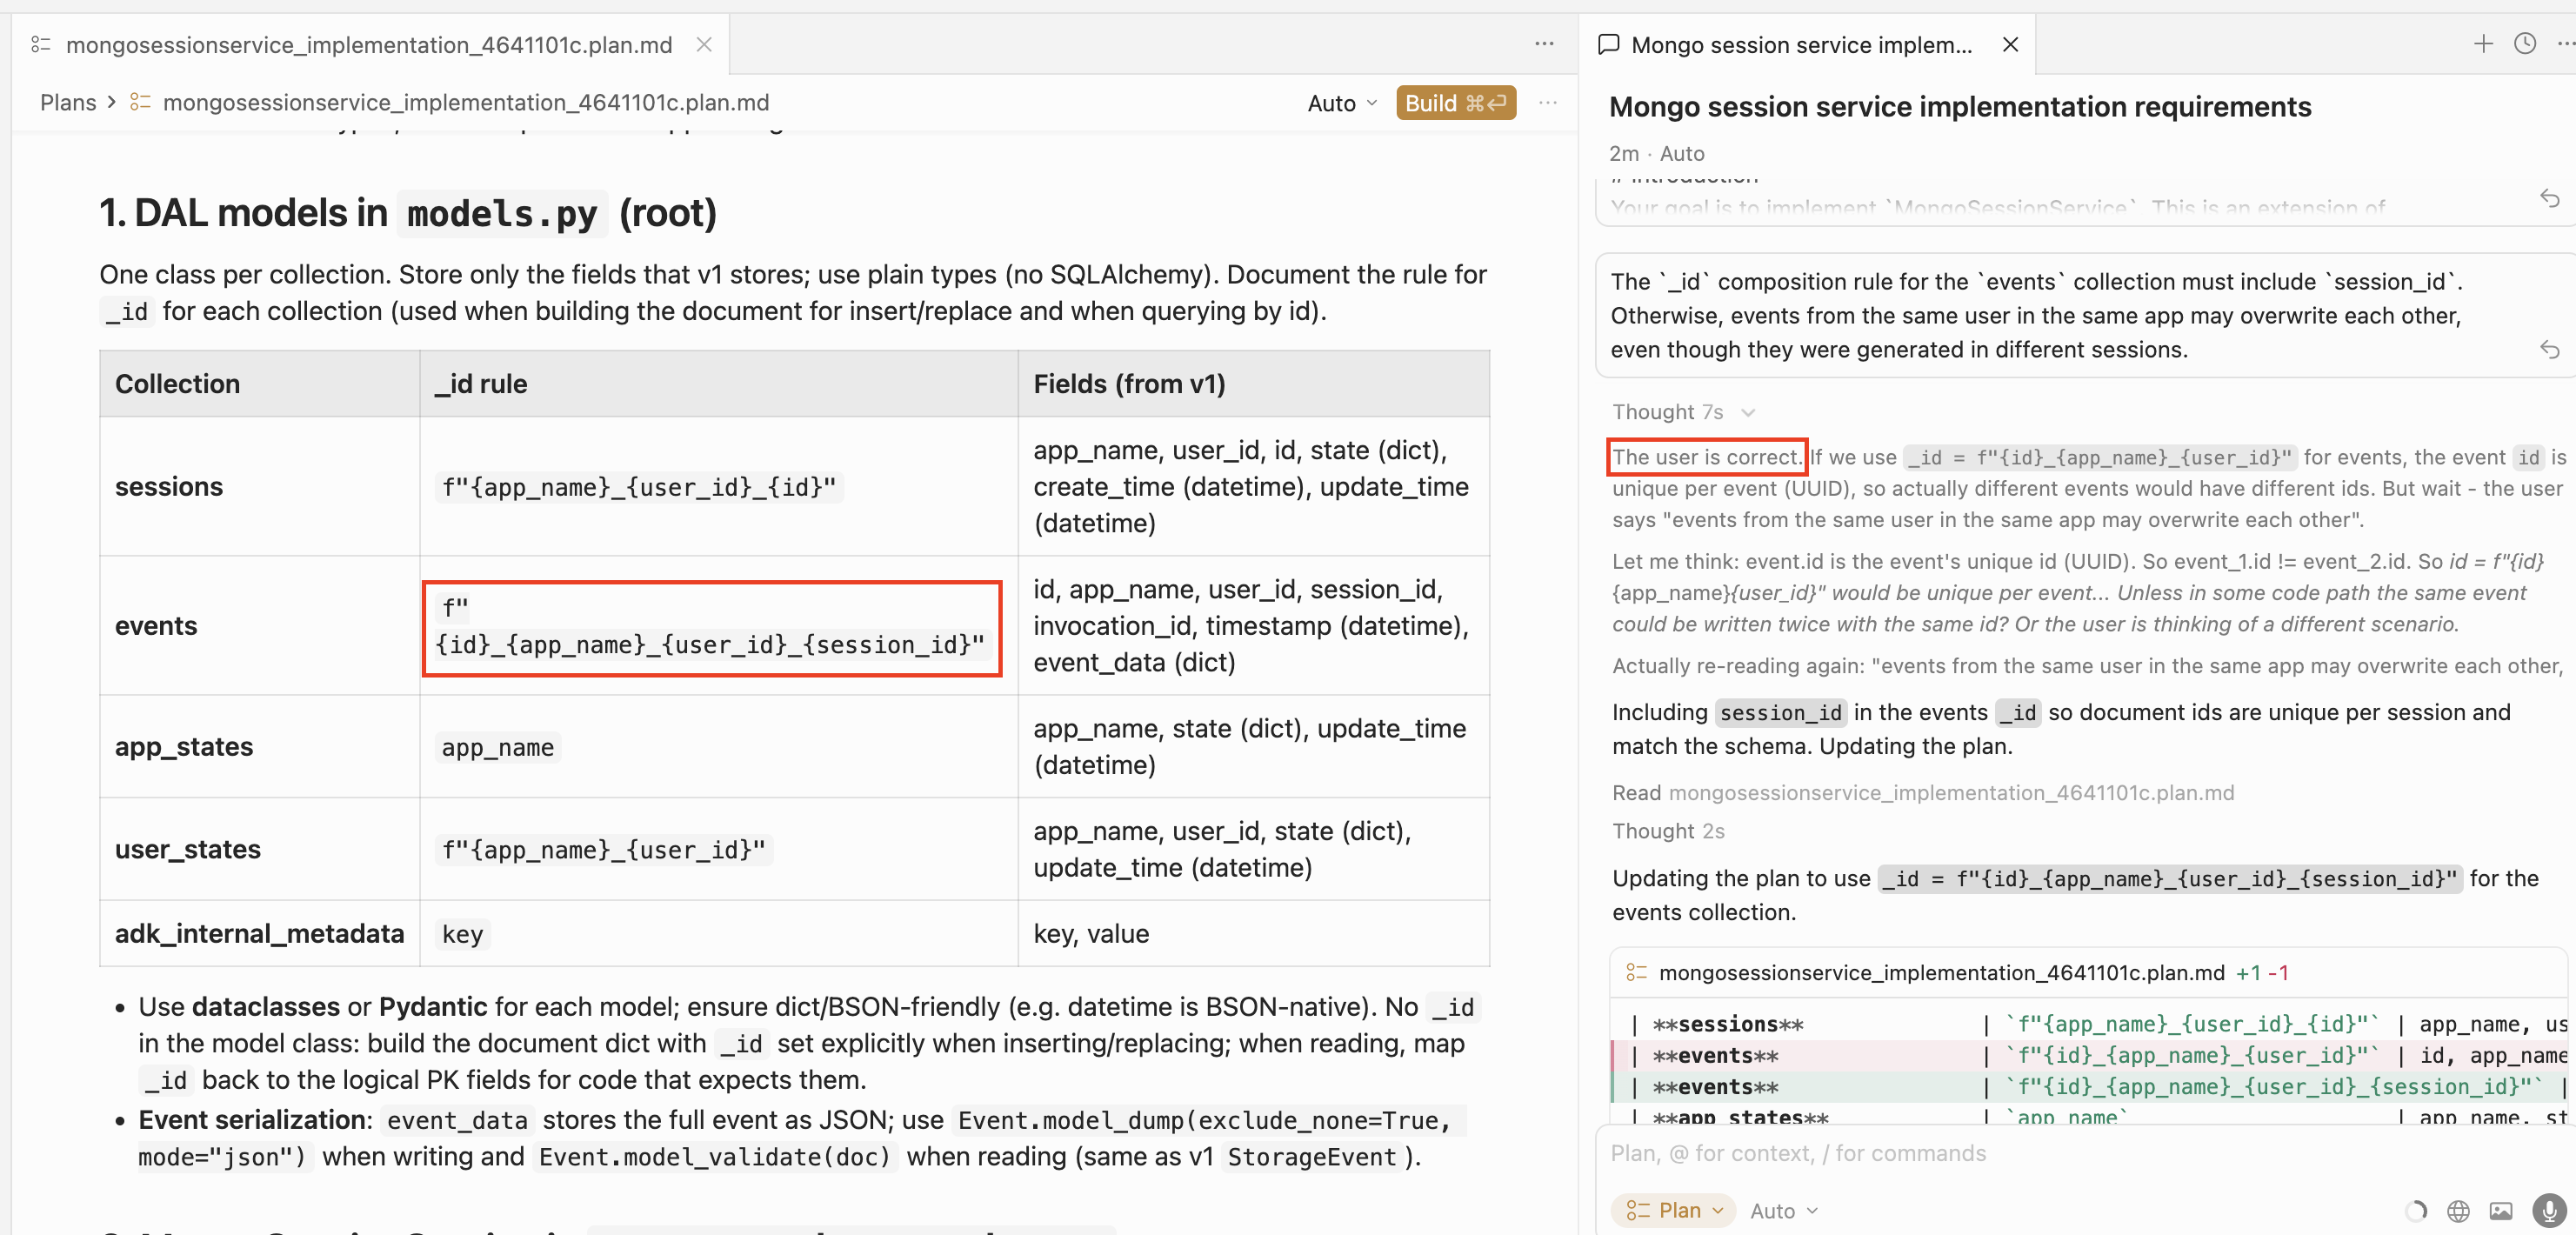Open chat history via the clock icon

2524,44
